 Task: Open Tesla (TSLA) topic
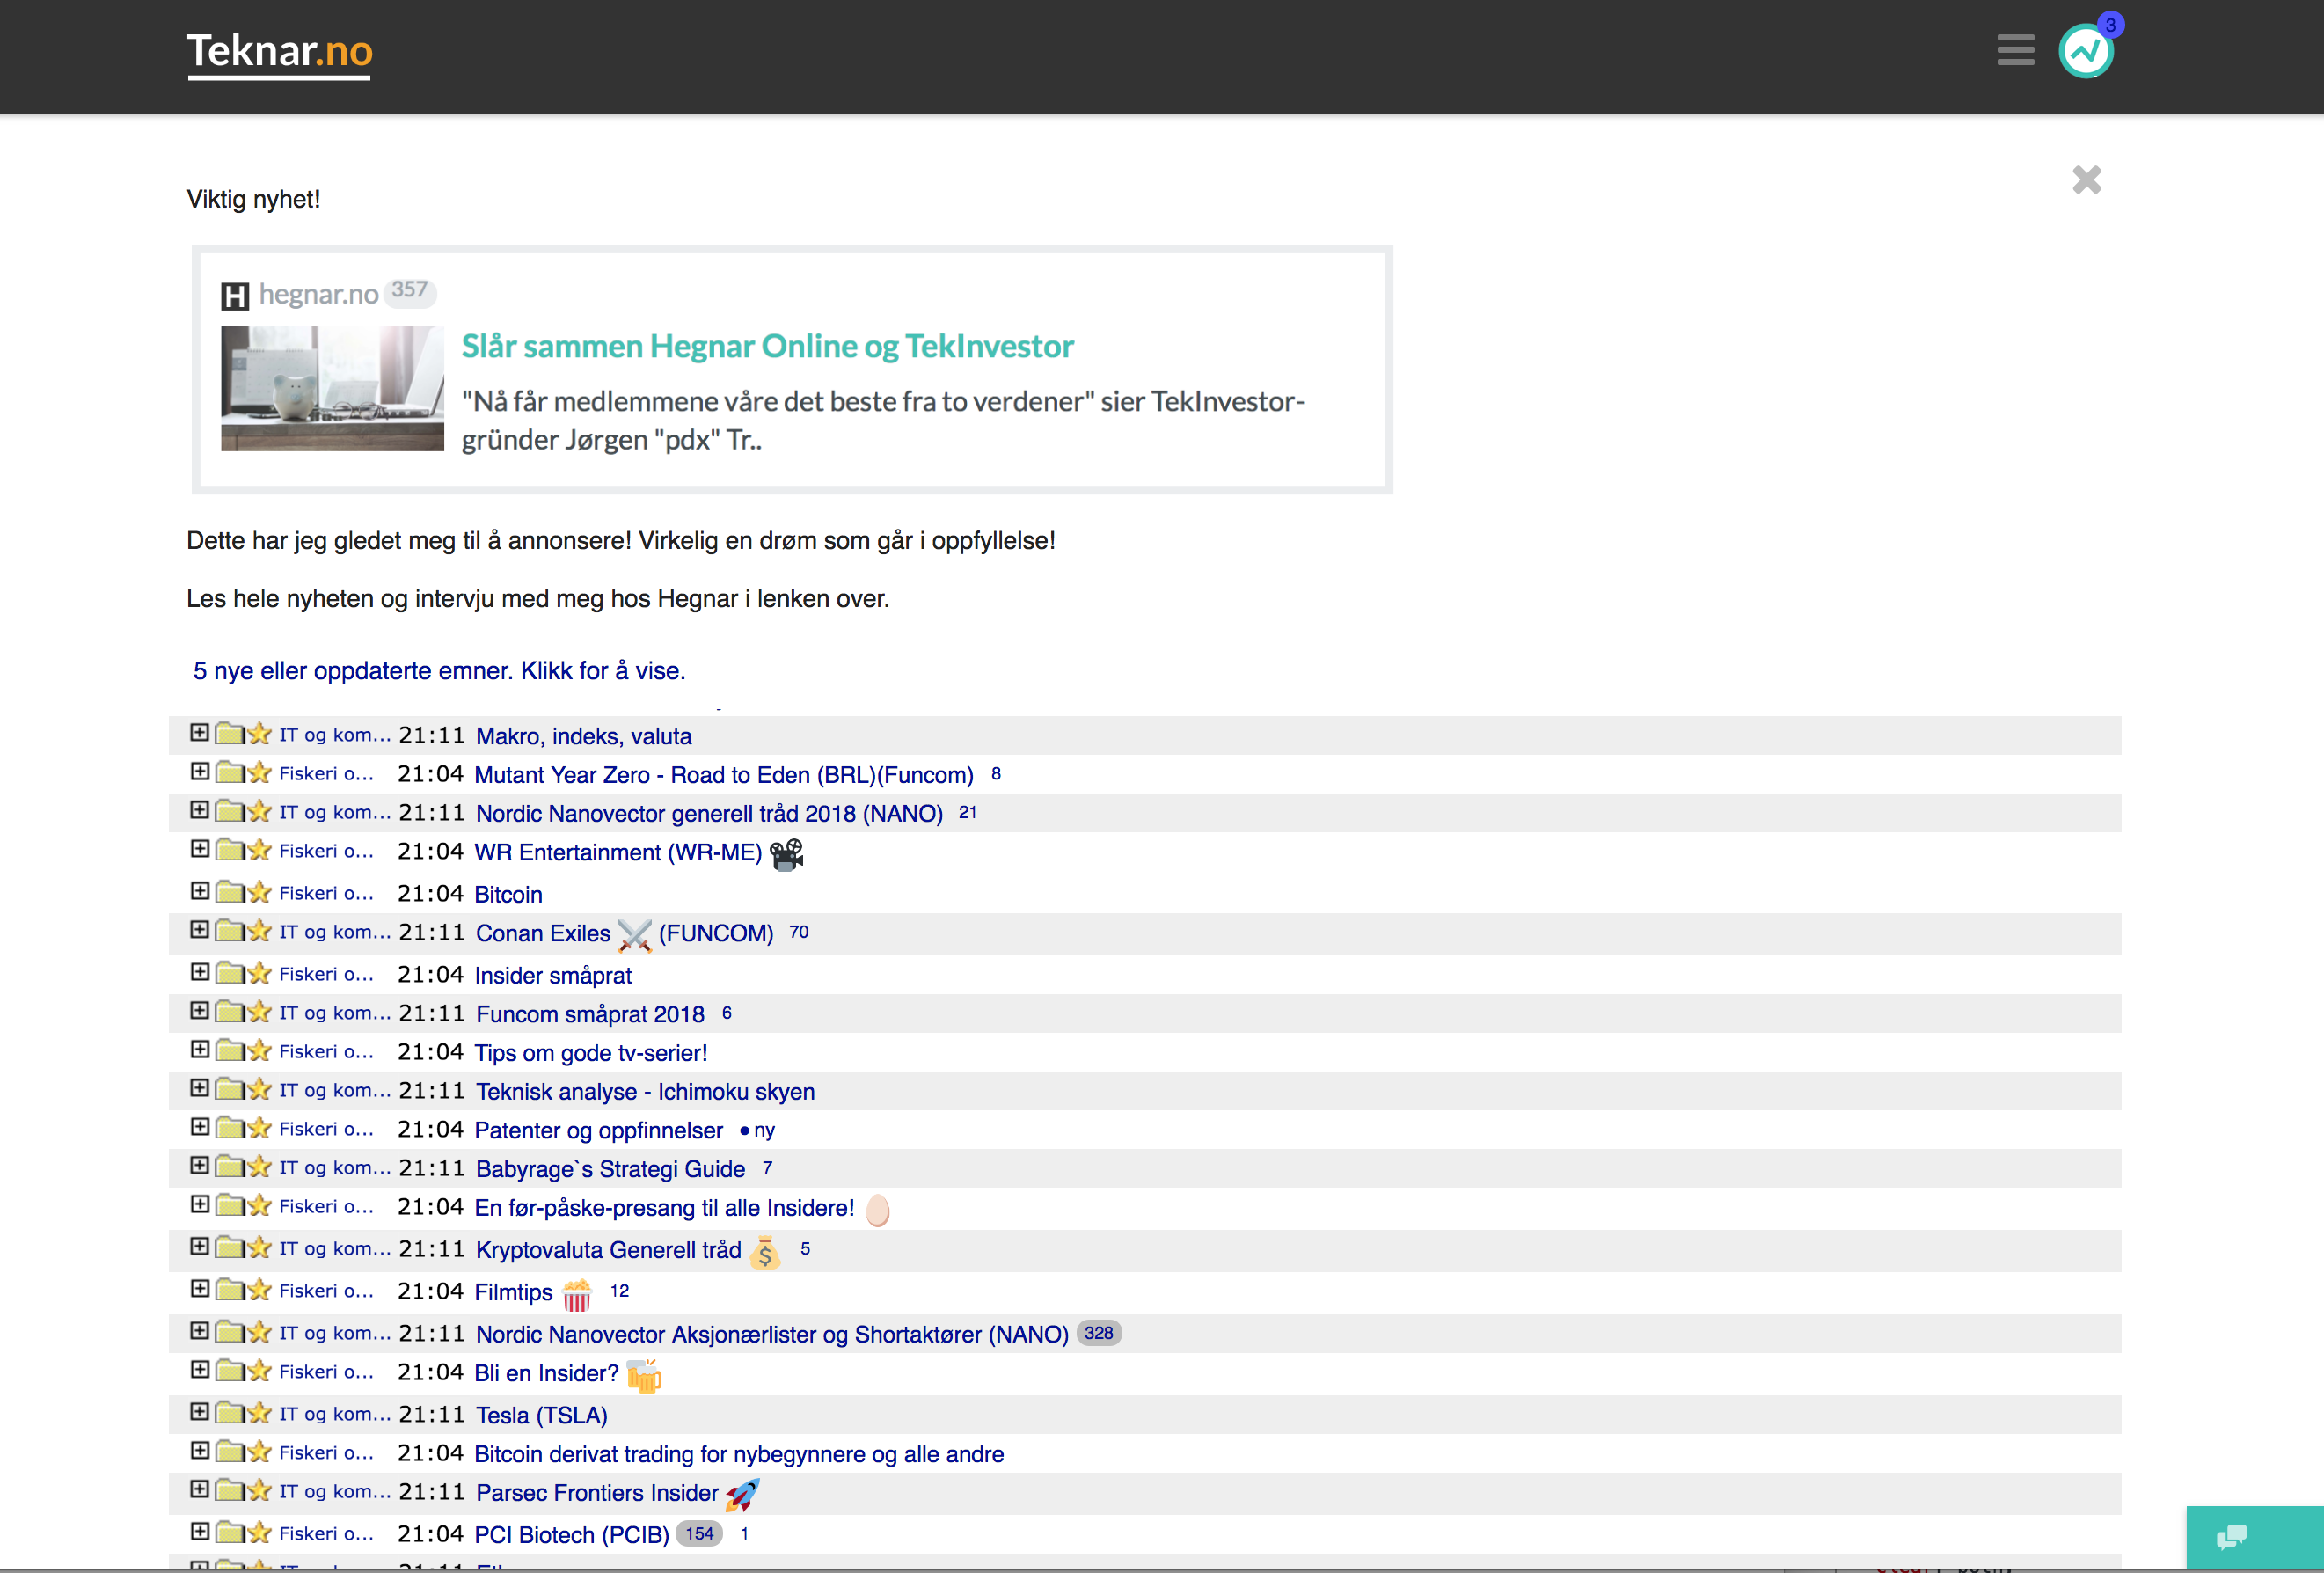tap(542, 1415)
